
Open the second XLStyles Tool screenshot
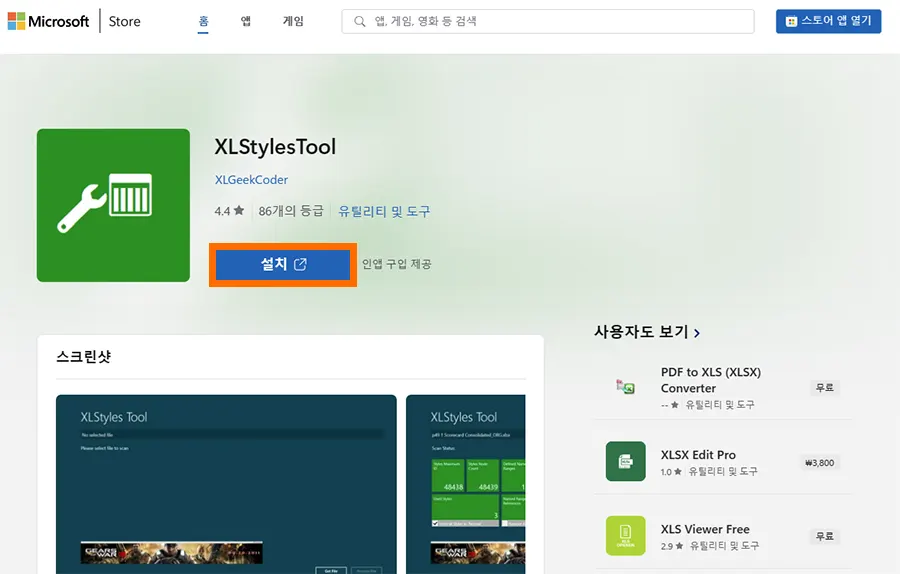(x=465, y=484)
